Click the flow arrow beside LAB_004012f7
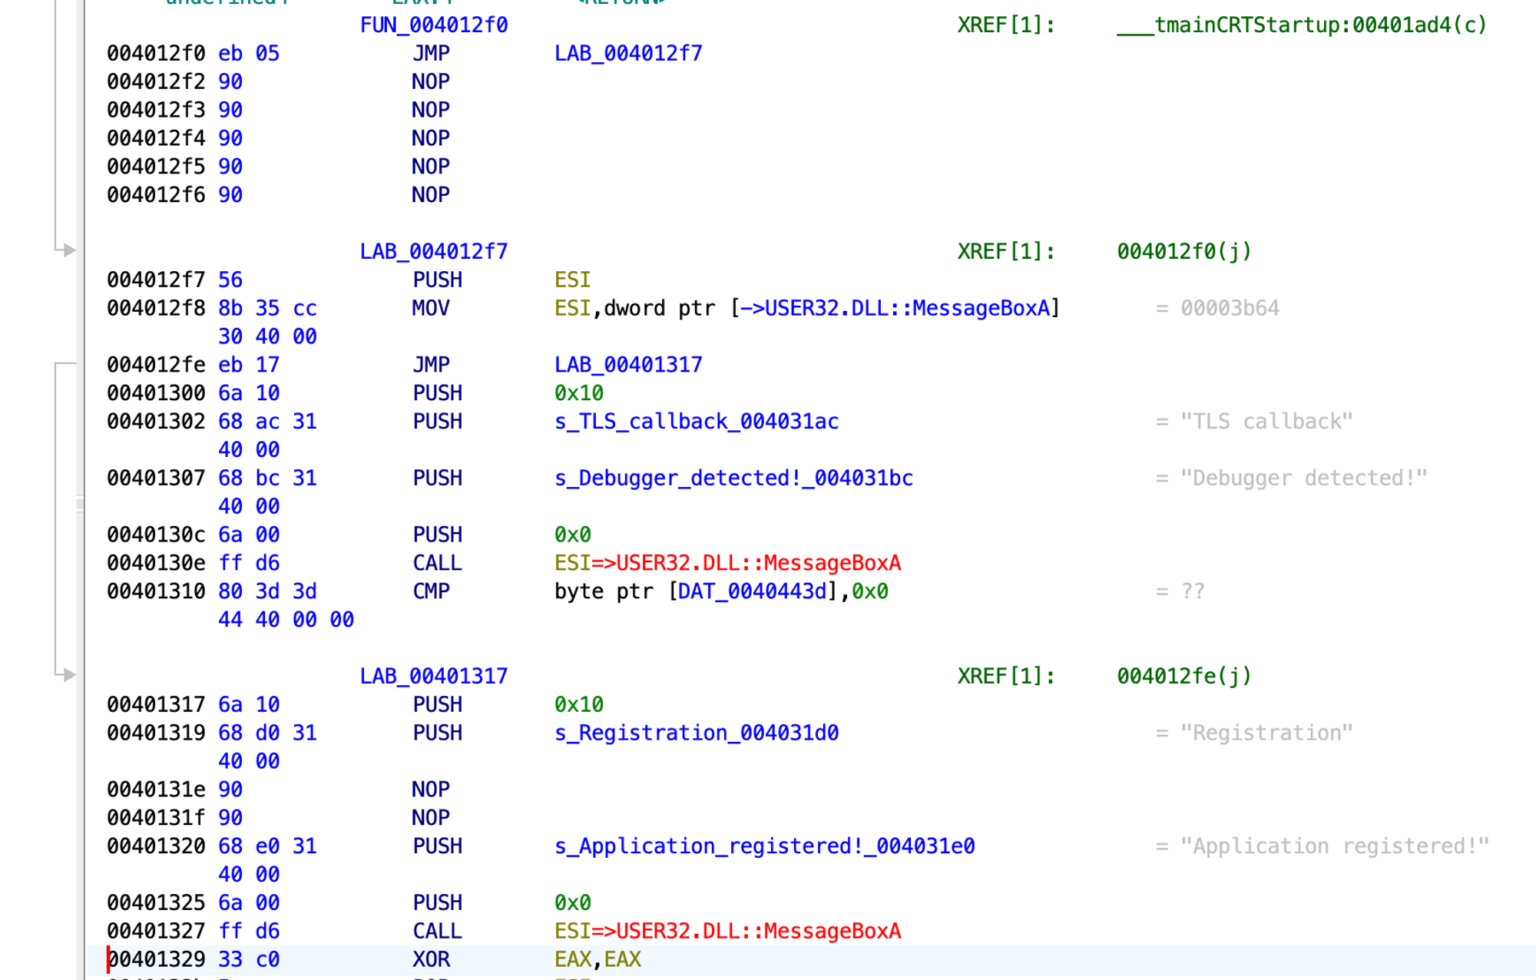This screenshot has height=980, width=1536. pos(68,252)
